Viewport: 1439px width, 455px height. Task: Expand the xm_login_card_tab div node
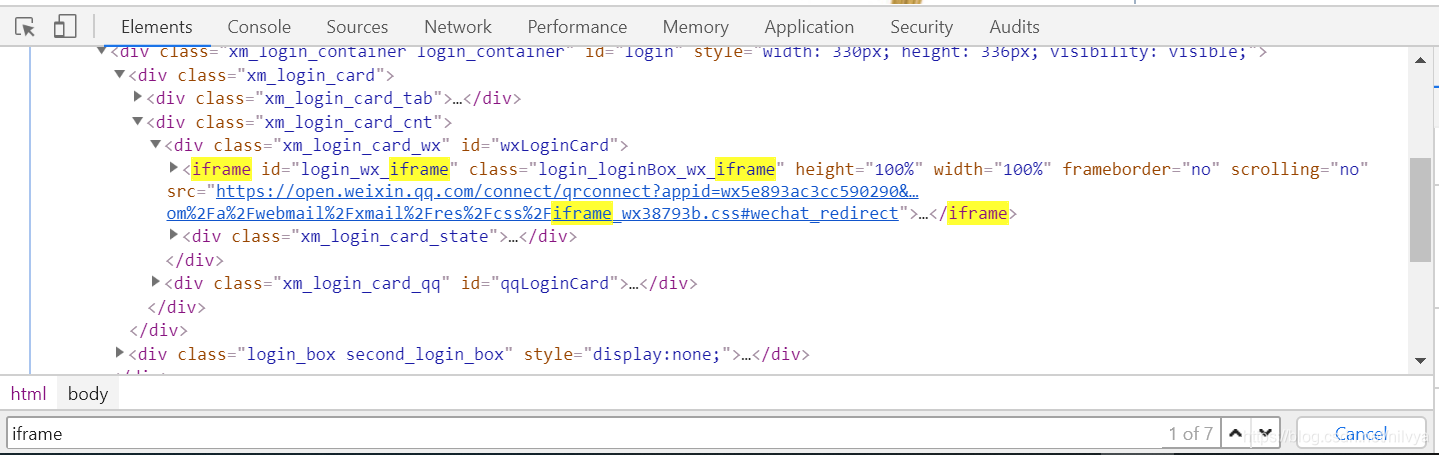tap(138, 97)
